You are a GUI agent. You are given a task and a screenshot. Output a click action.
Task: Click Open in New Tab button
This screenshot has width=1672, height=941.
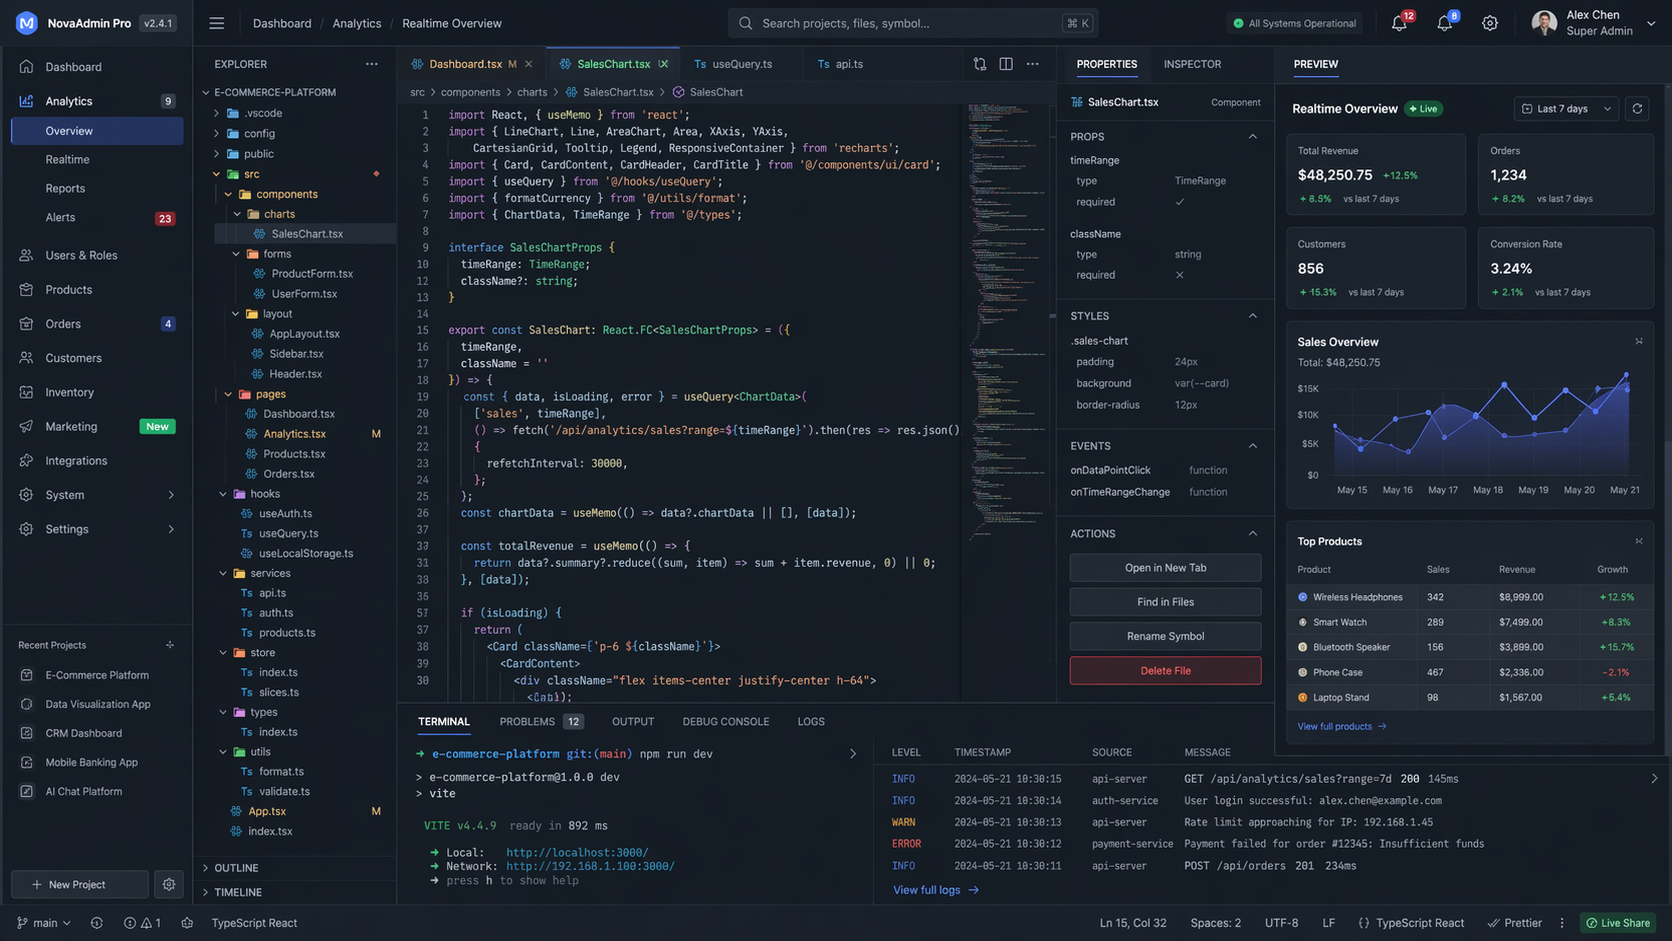click(x=1165, y=568)
